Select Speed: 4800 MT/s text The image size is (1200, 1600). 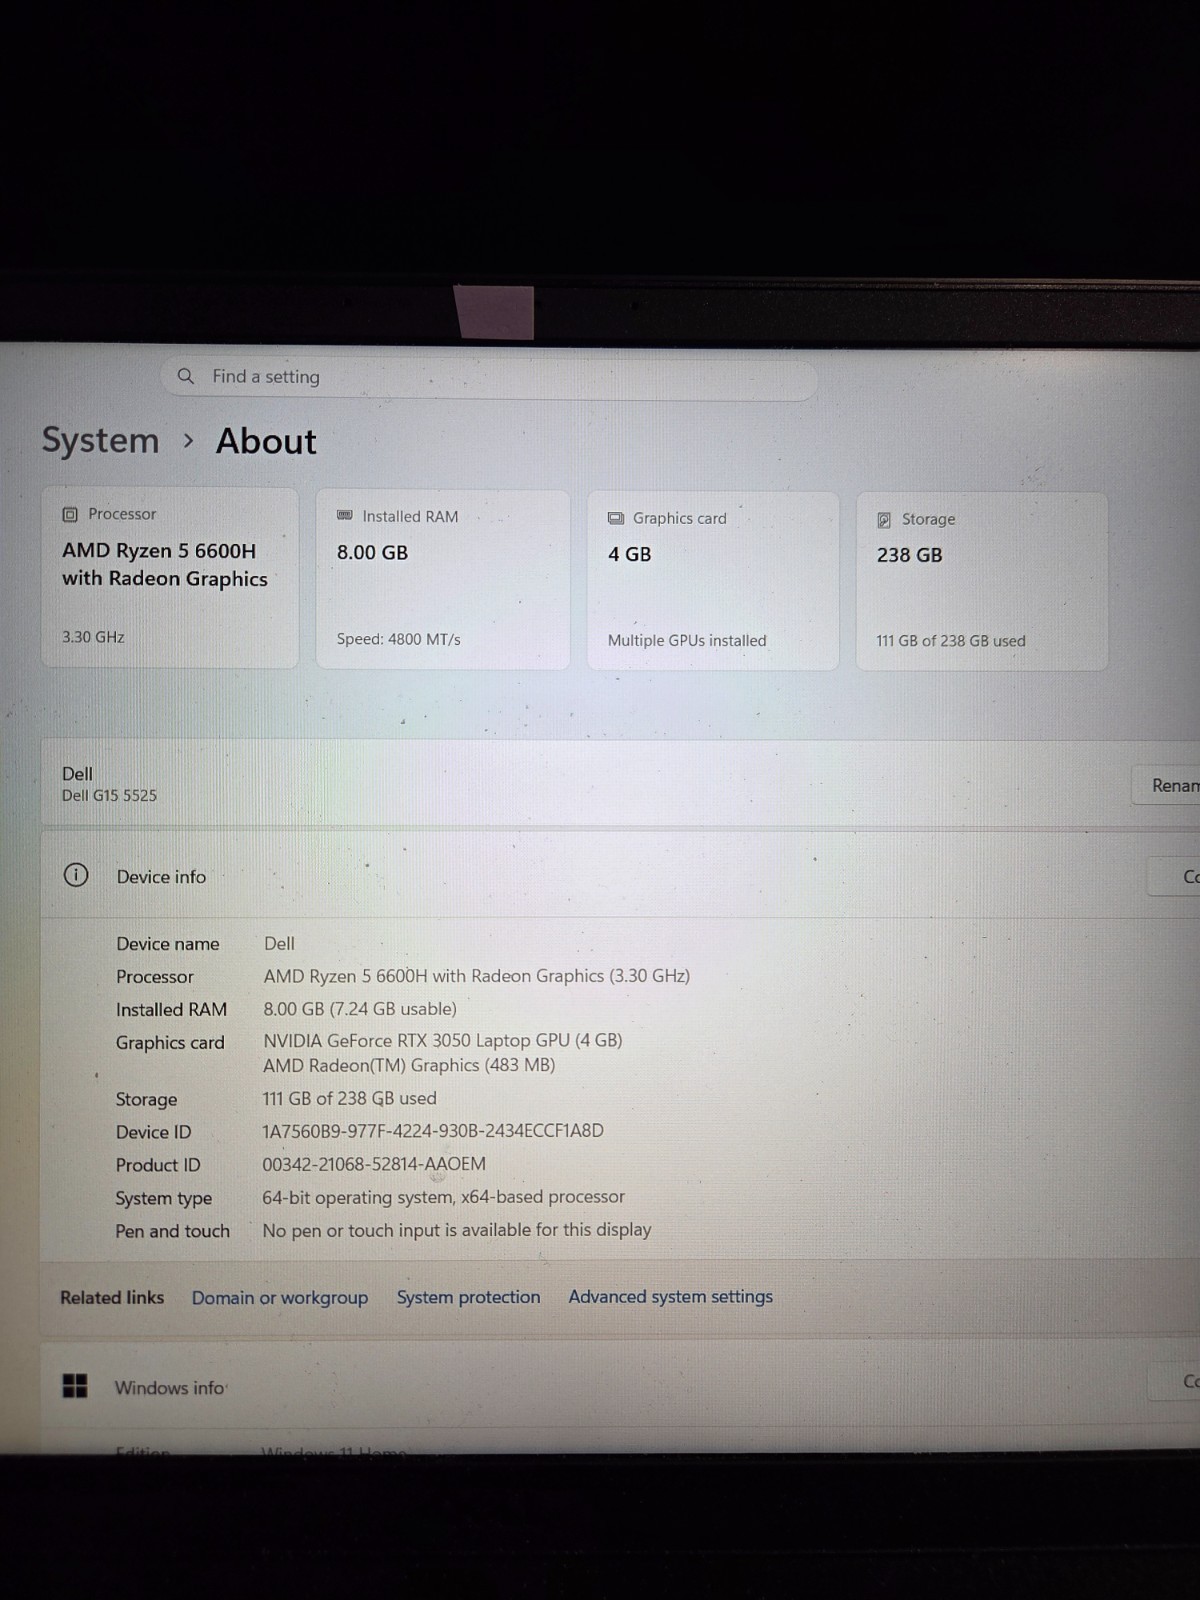pyautogui.click(x=398, y=639)
